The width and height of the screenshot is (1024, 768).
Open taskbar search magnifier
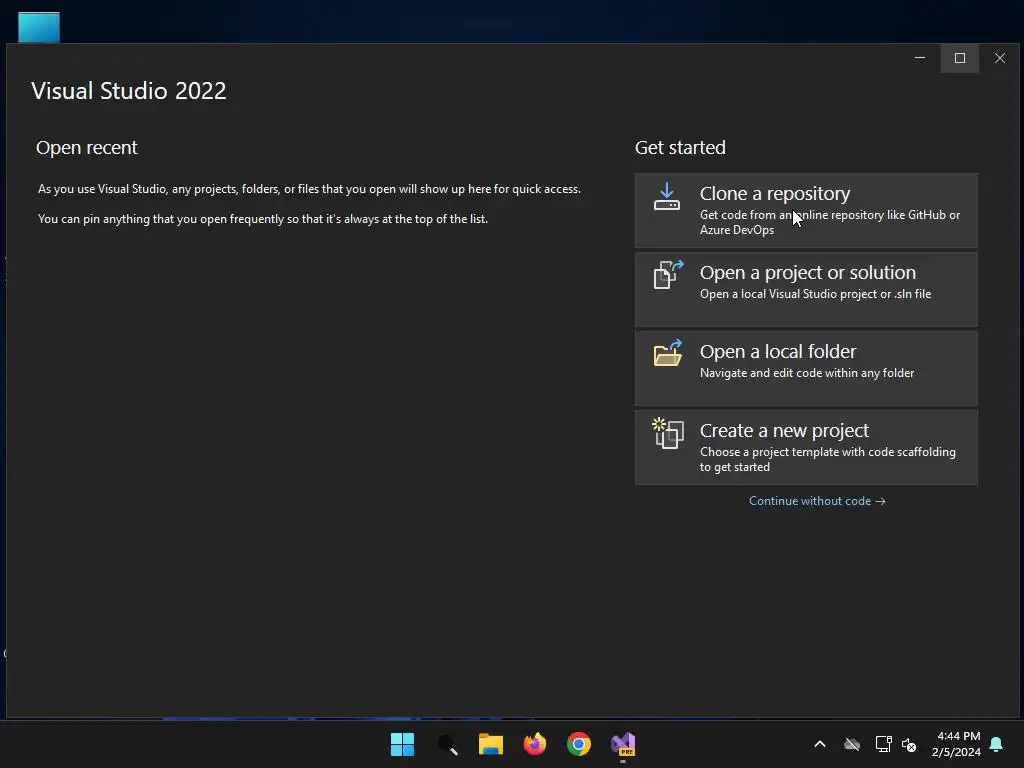coord(447,744)
